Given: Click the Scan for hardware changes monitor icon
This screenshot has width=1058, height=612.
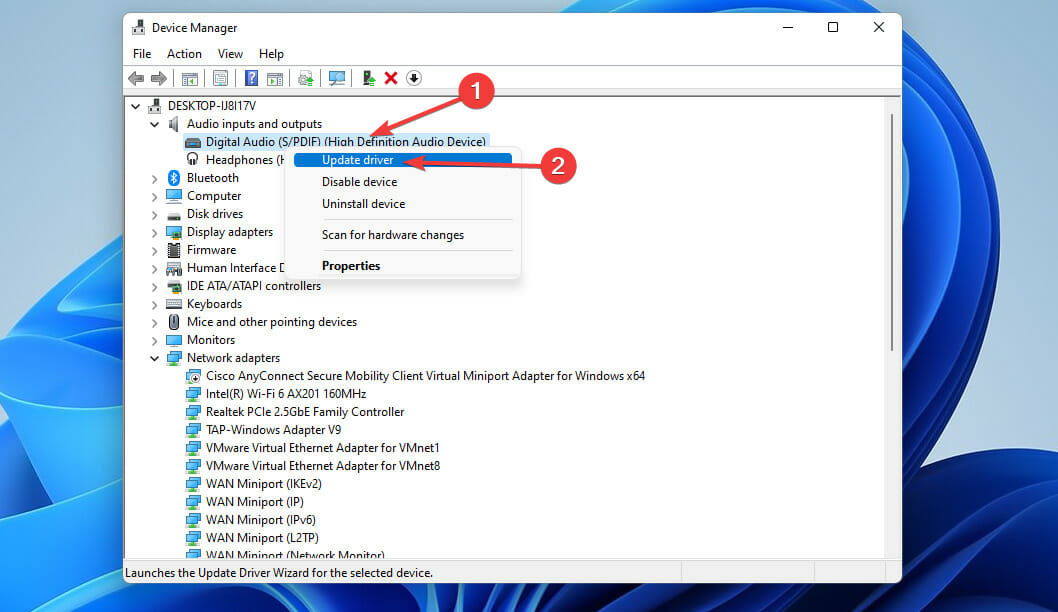Looking at the screenshot, I should [x=337, y=78].
